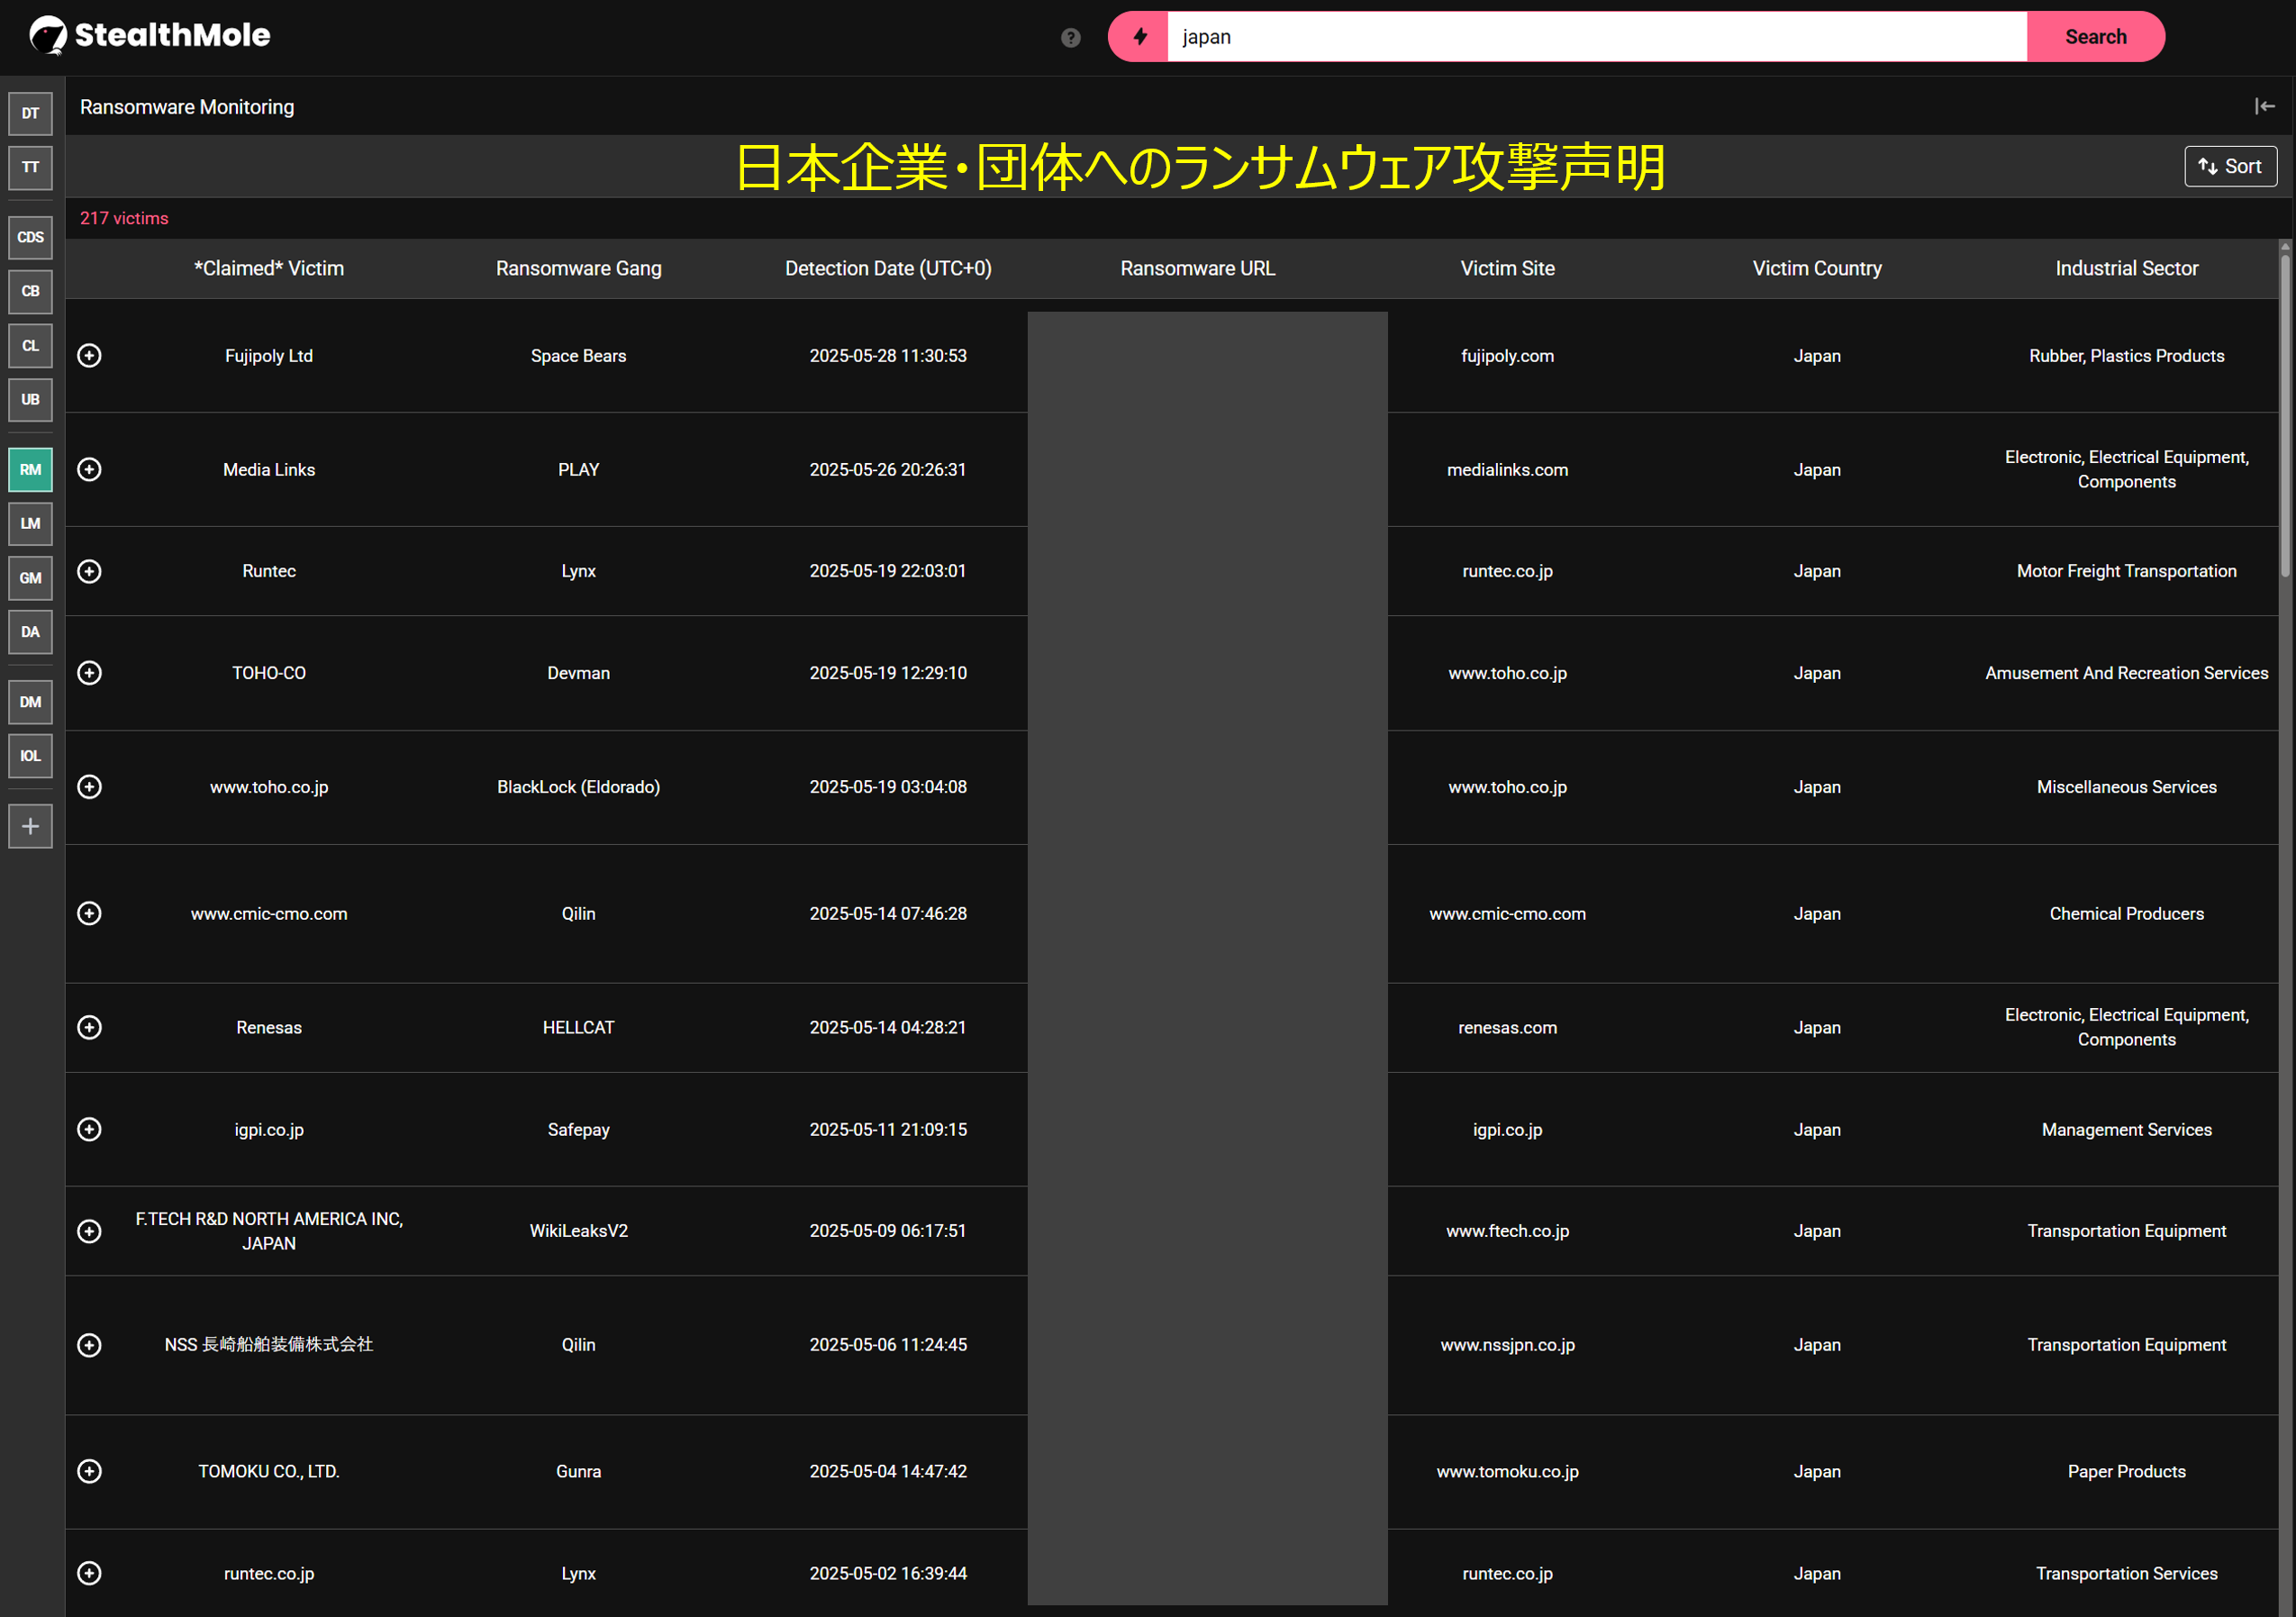The width and height of the screenshot is (2296, 1617).
Task: Click the Search button
Action: tap(2095, 37)
